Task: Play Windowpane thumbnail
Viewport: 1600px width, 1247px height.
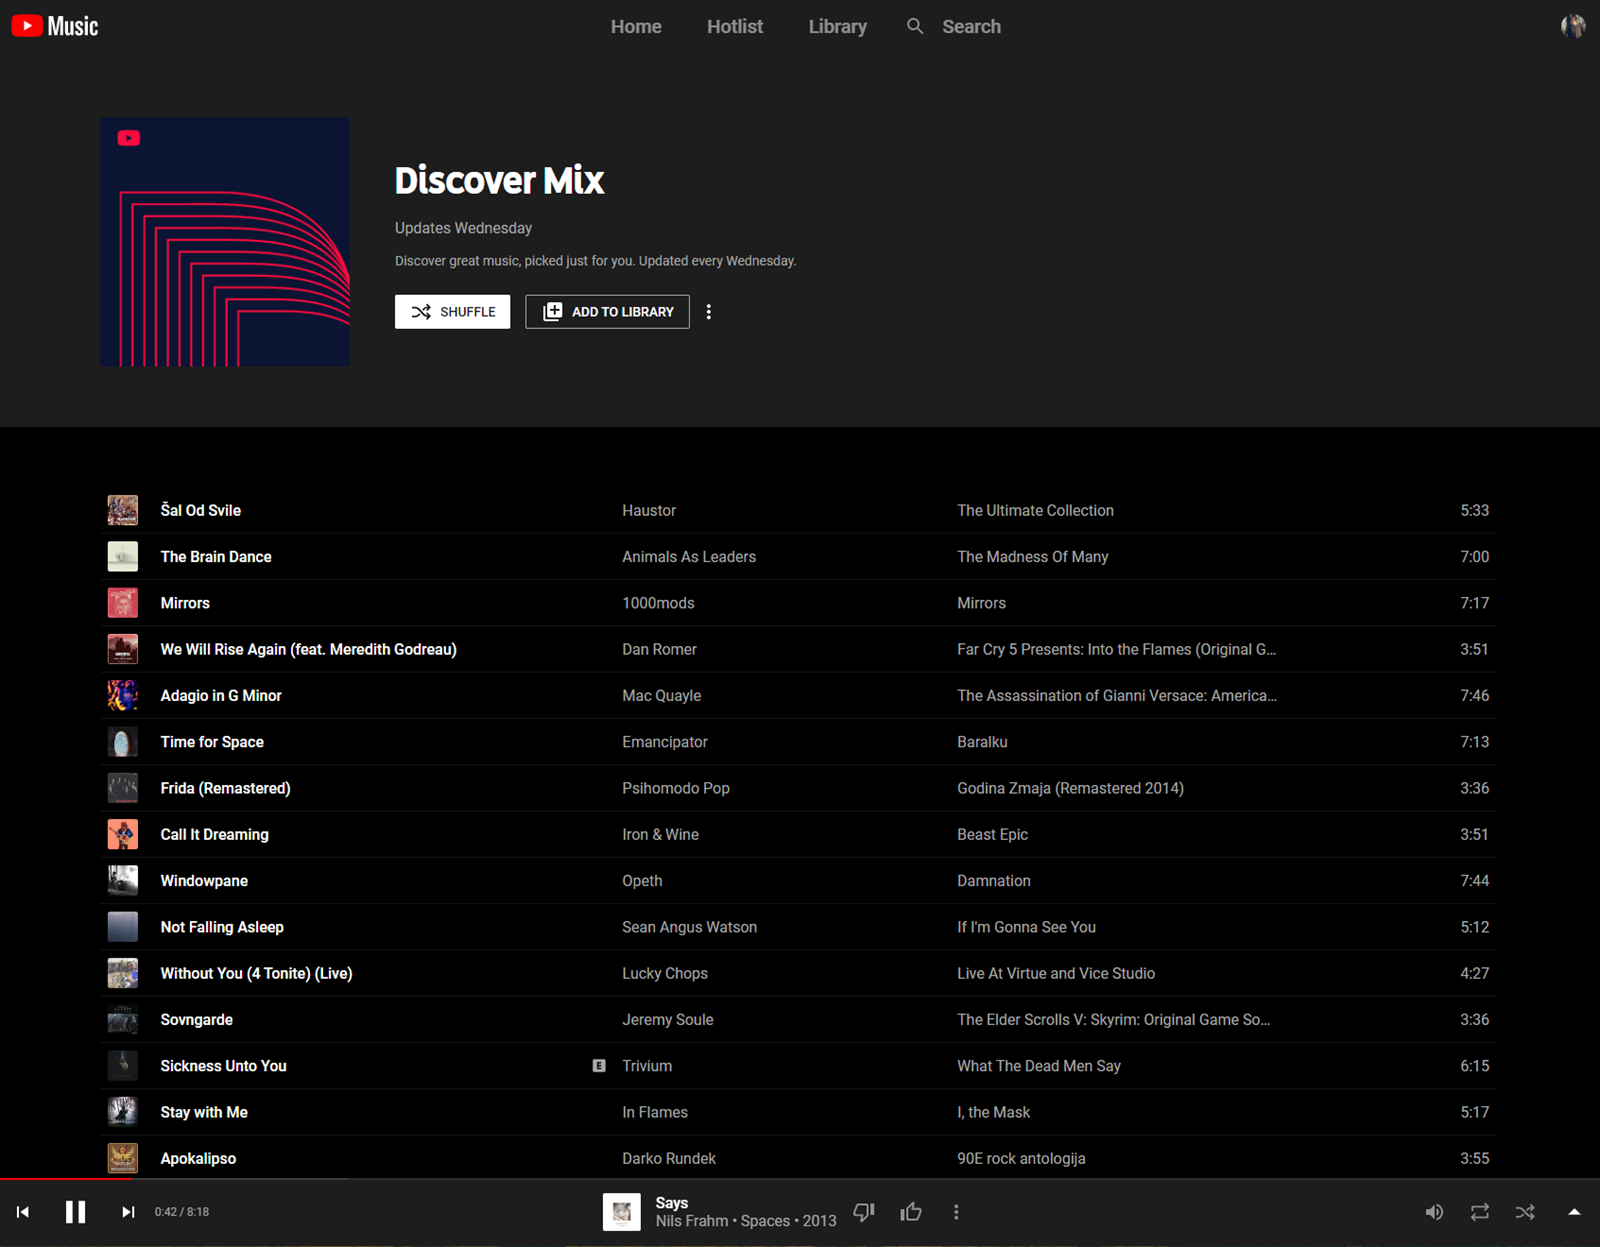Action: click(123, 881)
